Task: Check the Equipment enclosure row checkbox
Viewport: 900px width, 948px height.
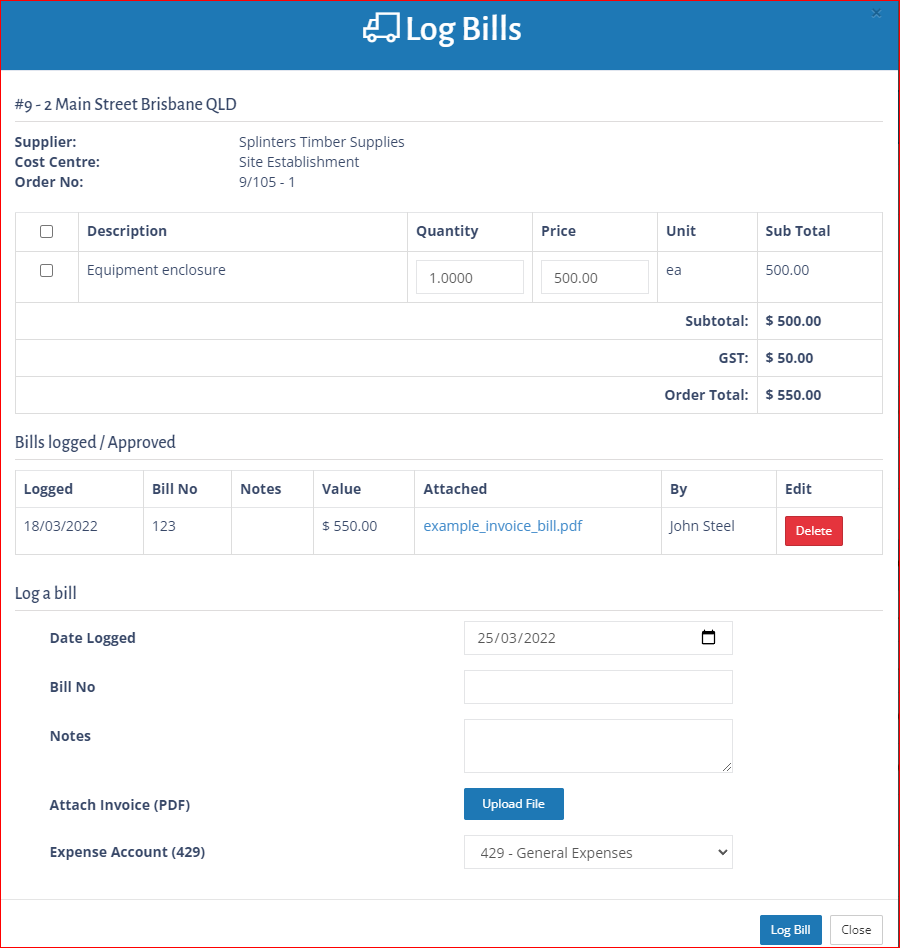Action: [x=46, y=271]
